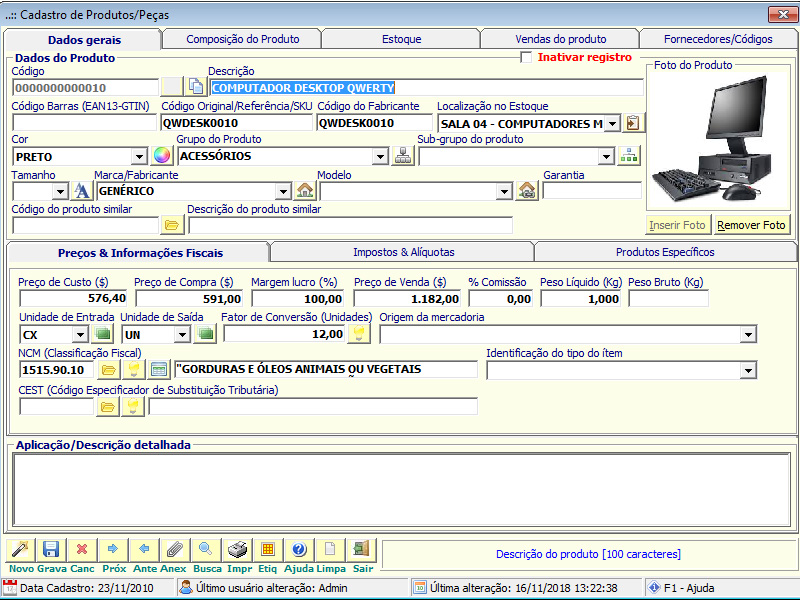The width and height of the screenshot is (800, 600).
Task: Click the house icon beside Marca/Fabricante
Action: [305, 190]
